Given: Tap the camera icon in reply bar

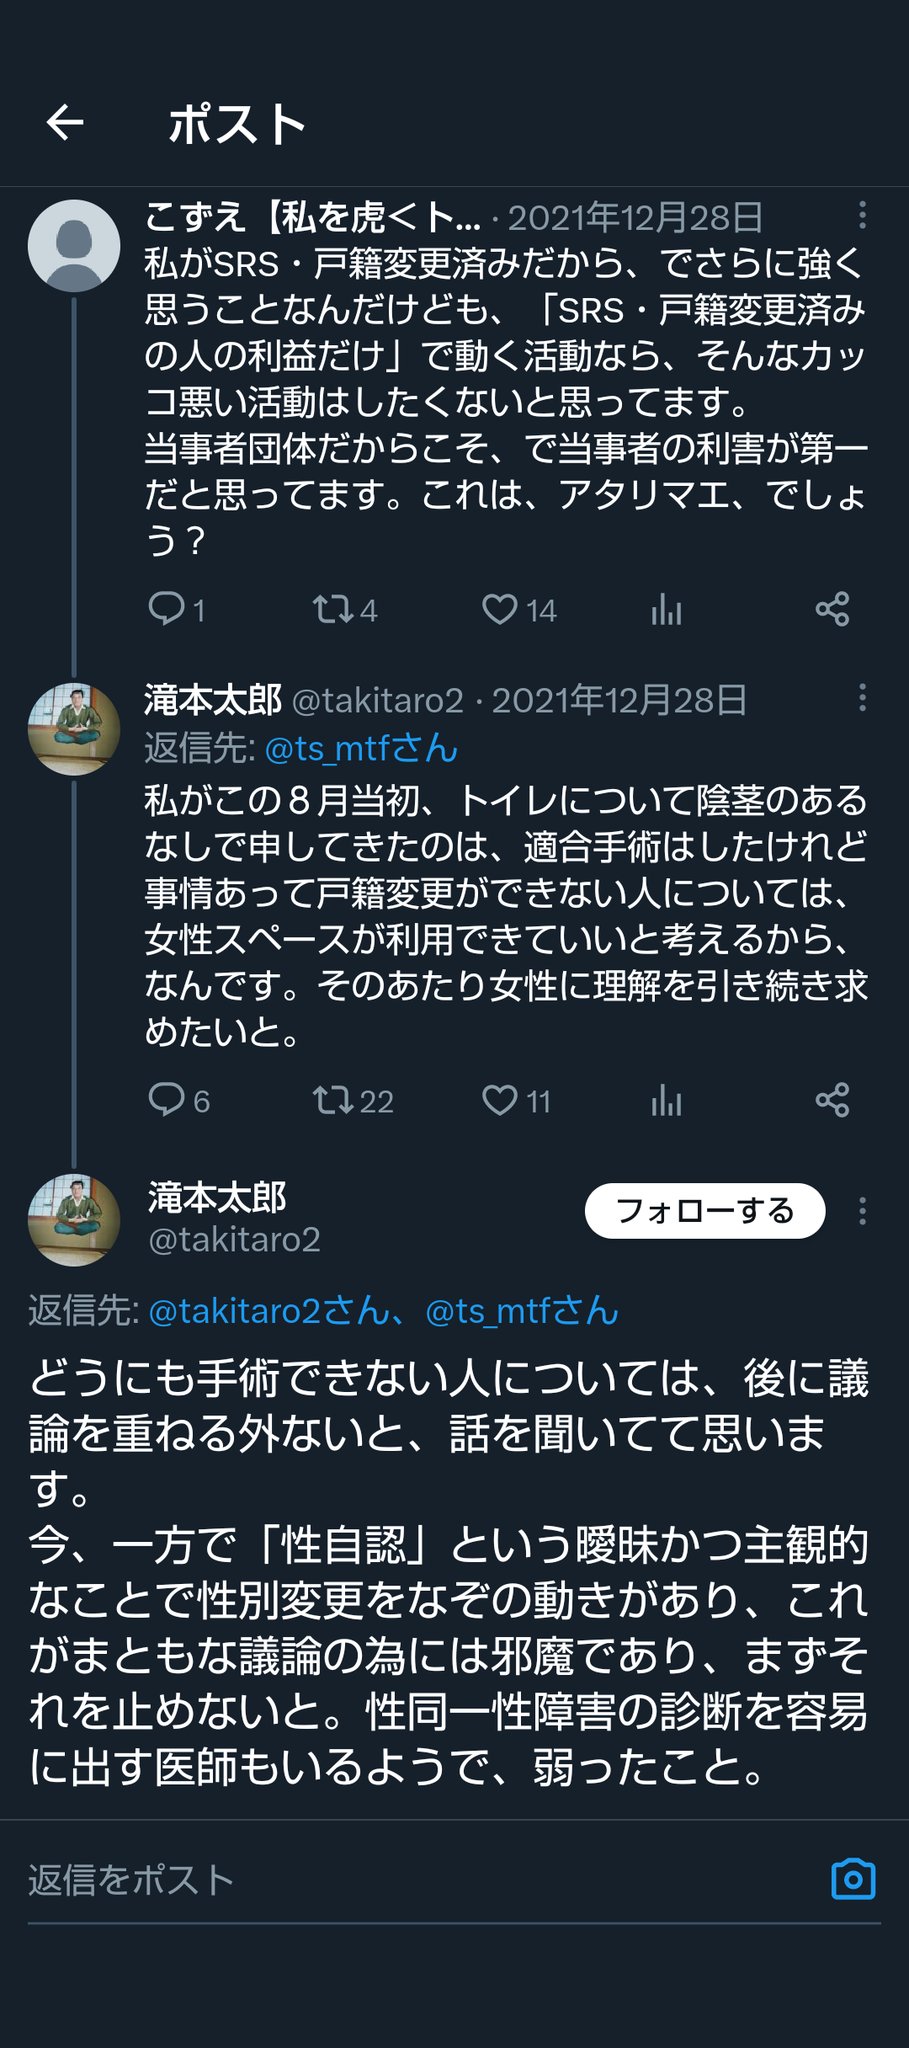Looking at the screenshot, I should (853, 1879).
